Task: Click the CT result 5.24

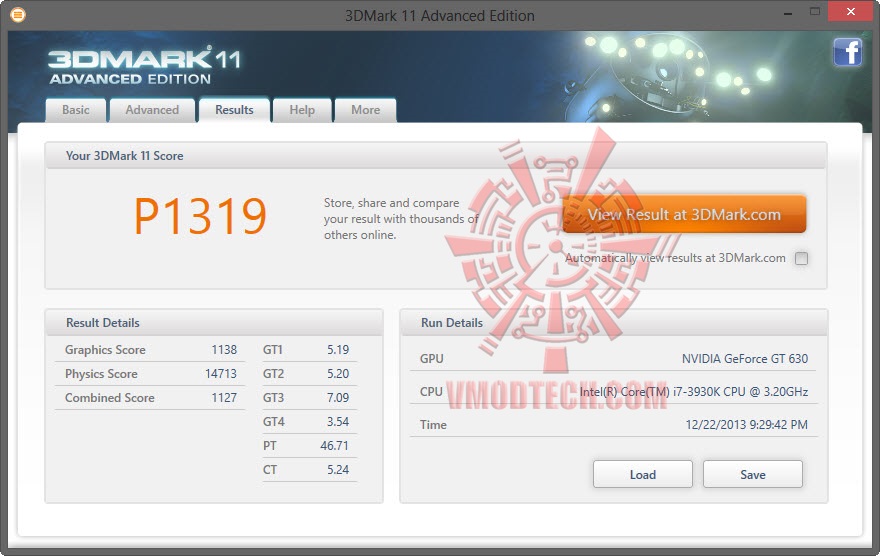Action: 338,470
